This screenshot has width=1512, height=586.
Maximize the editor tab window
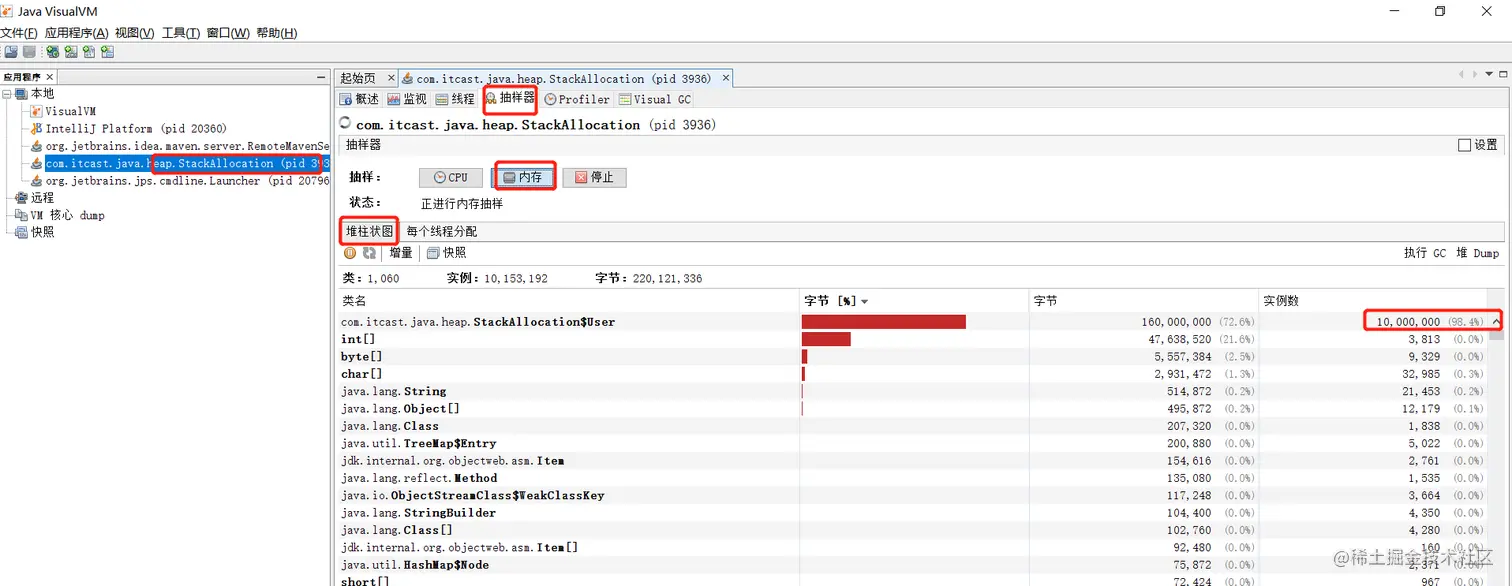click(x=1501, y=75)
